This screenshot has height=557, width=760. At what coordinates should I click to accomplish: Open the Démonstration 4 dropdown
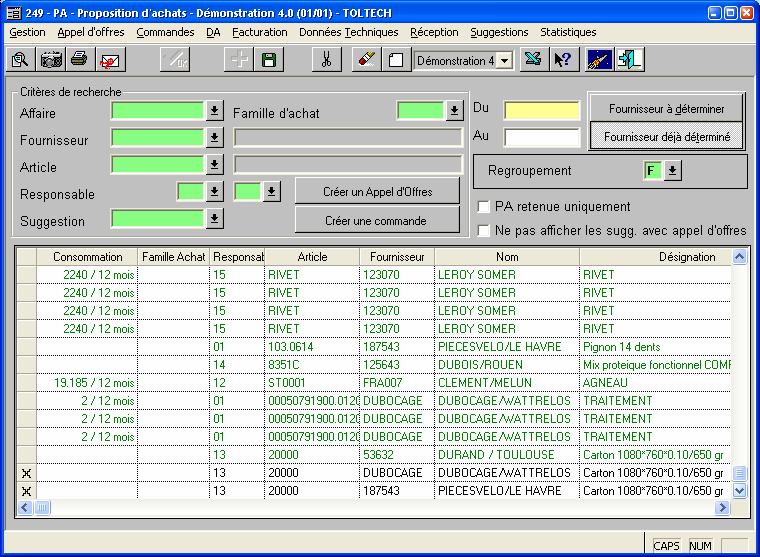pyautogui.click(x=505, y=61)
